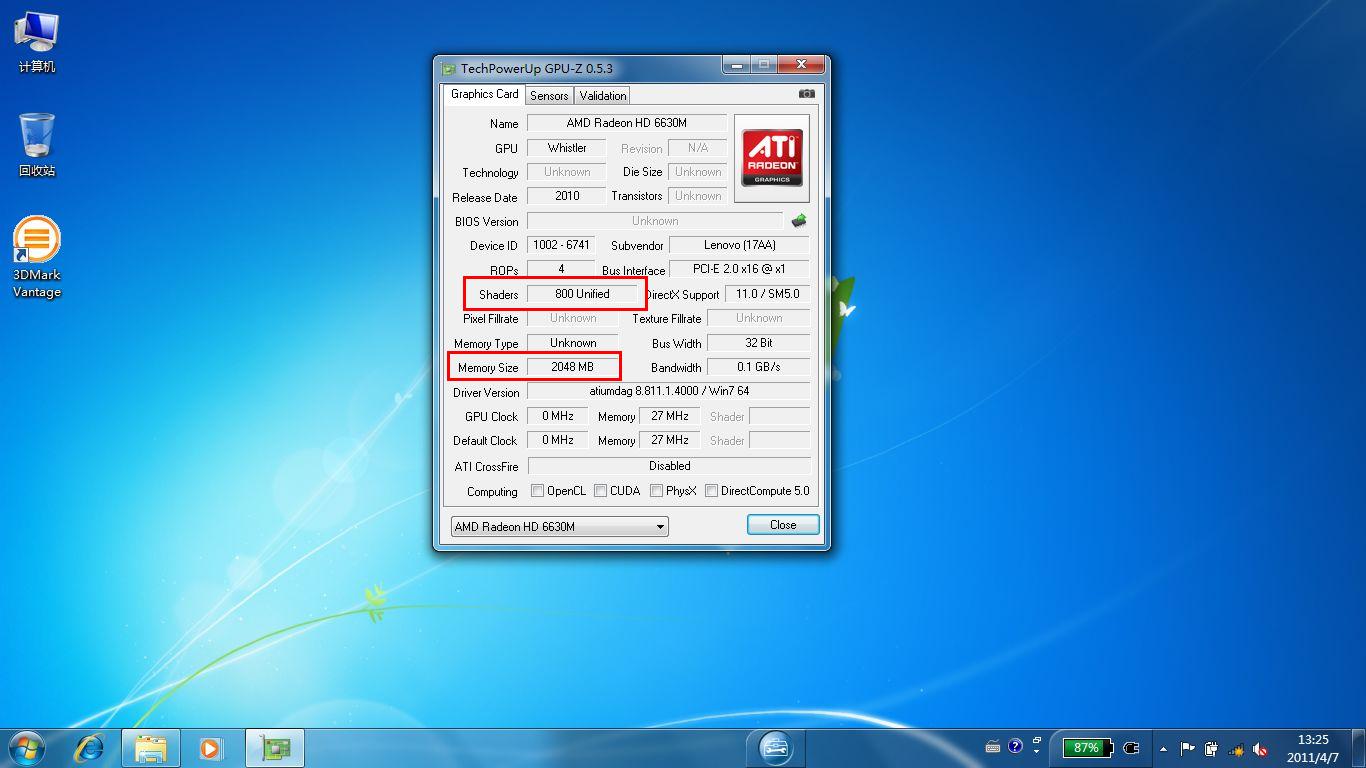The width and height of the screenshot is (1366, 768).
Task: Click the BIOS save chip icon
Action: pyautogui.click(x=798, y=221)
